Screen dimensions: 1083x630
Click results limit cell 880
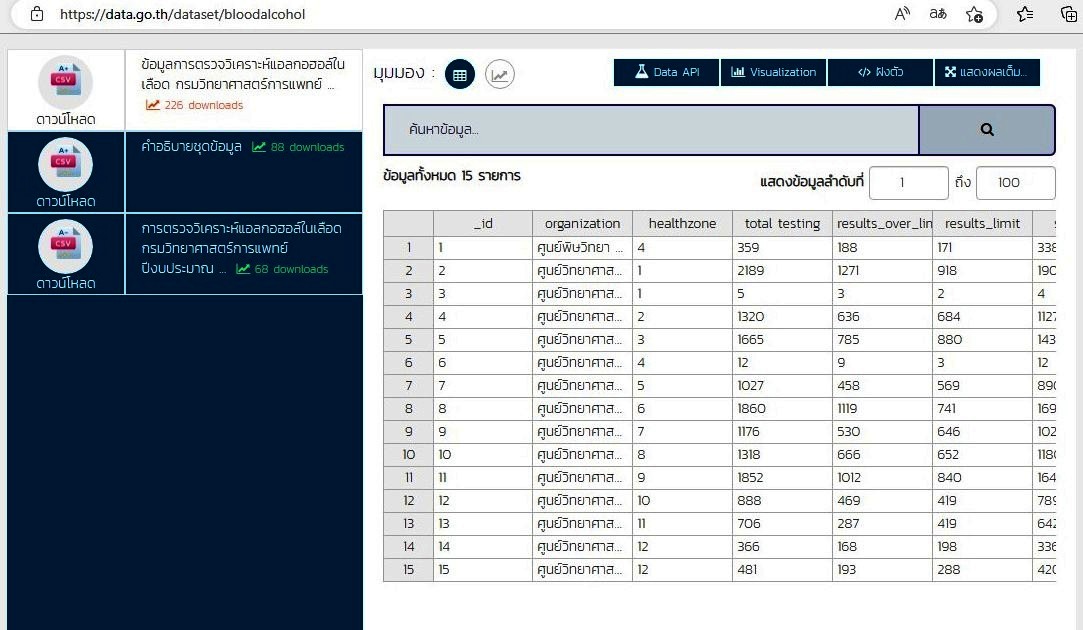pos(982,339)
